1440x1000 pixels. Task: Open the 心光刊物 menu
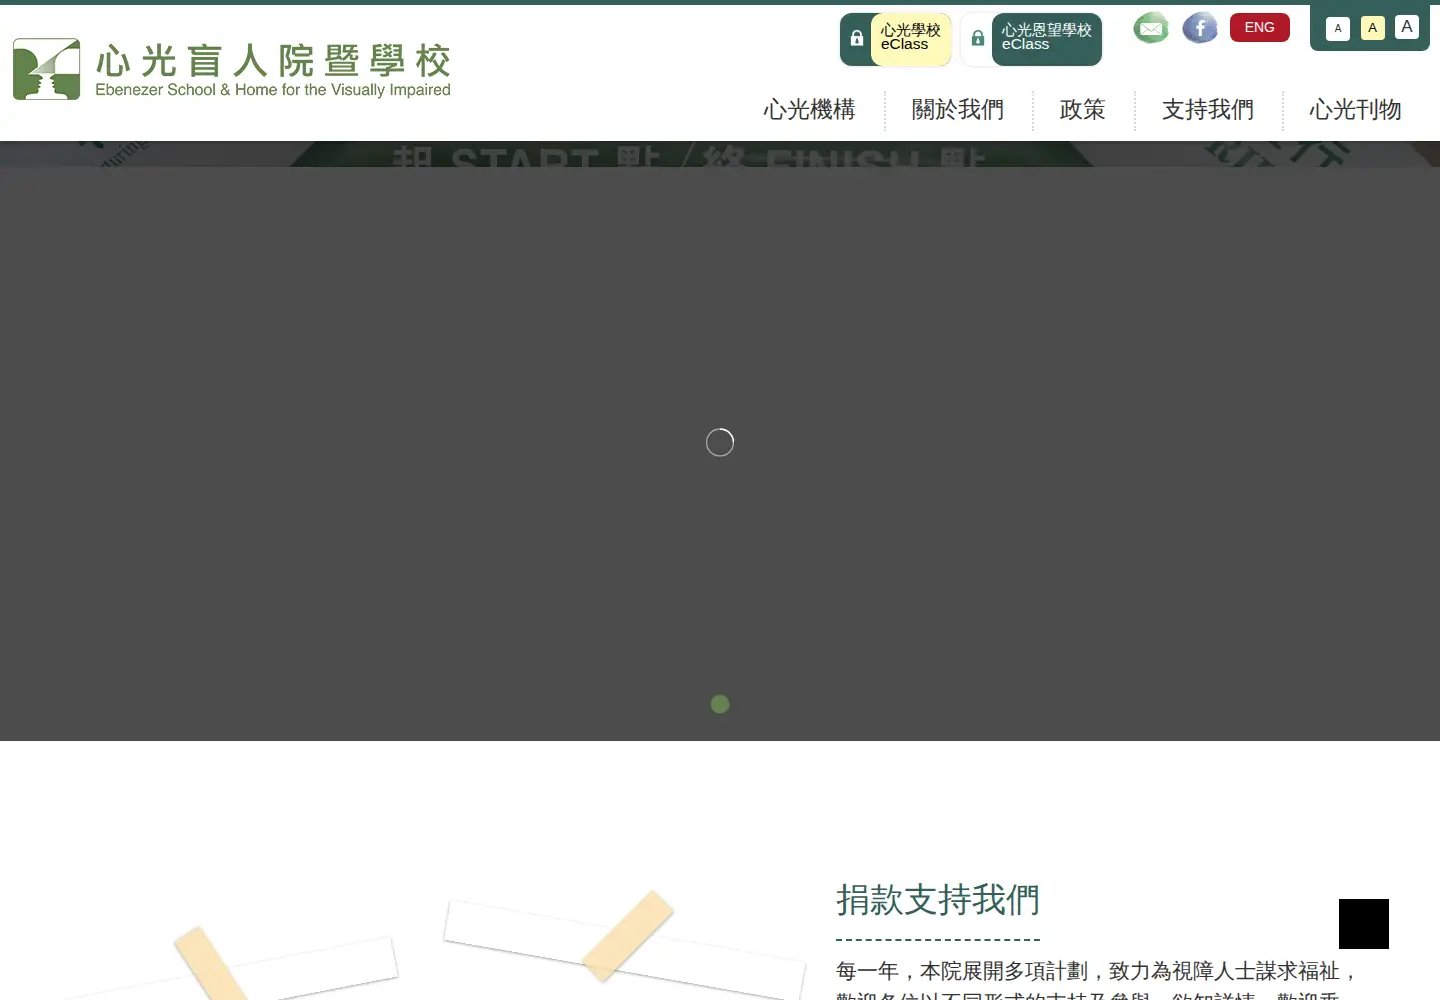1356,110
